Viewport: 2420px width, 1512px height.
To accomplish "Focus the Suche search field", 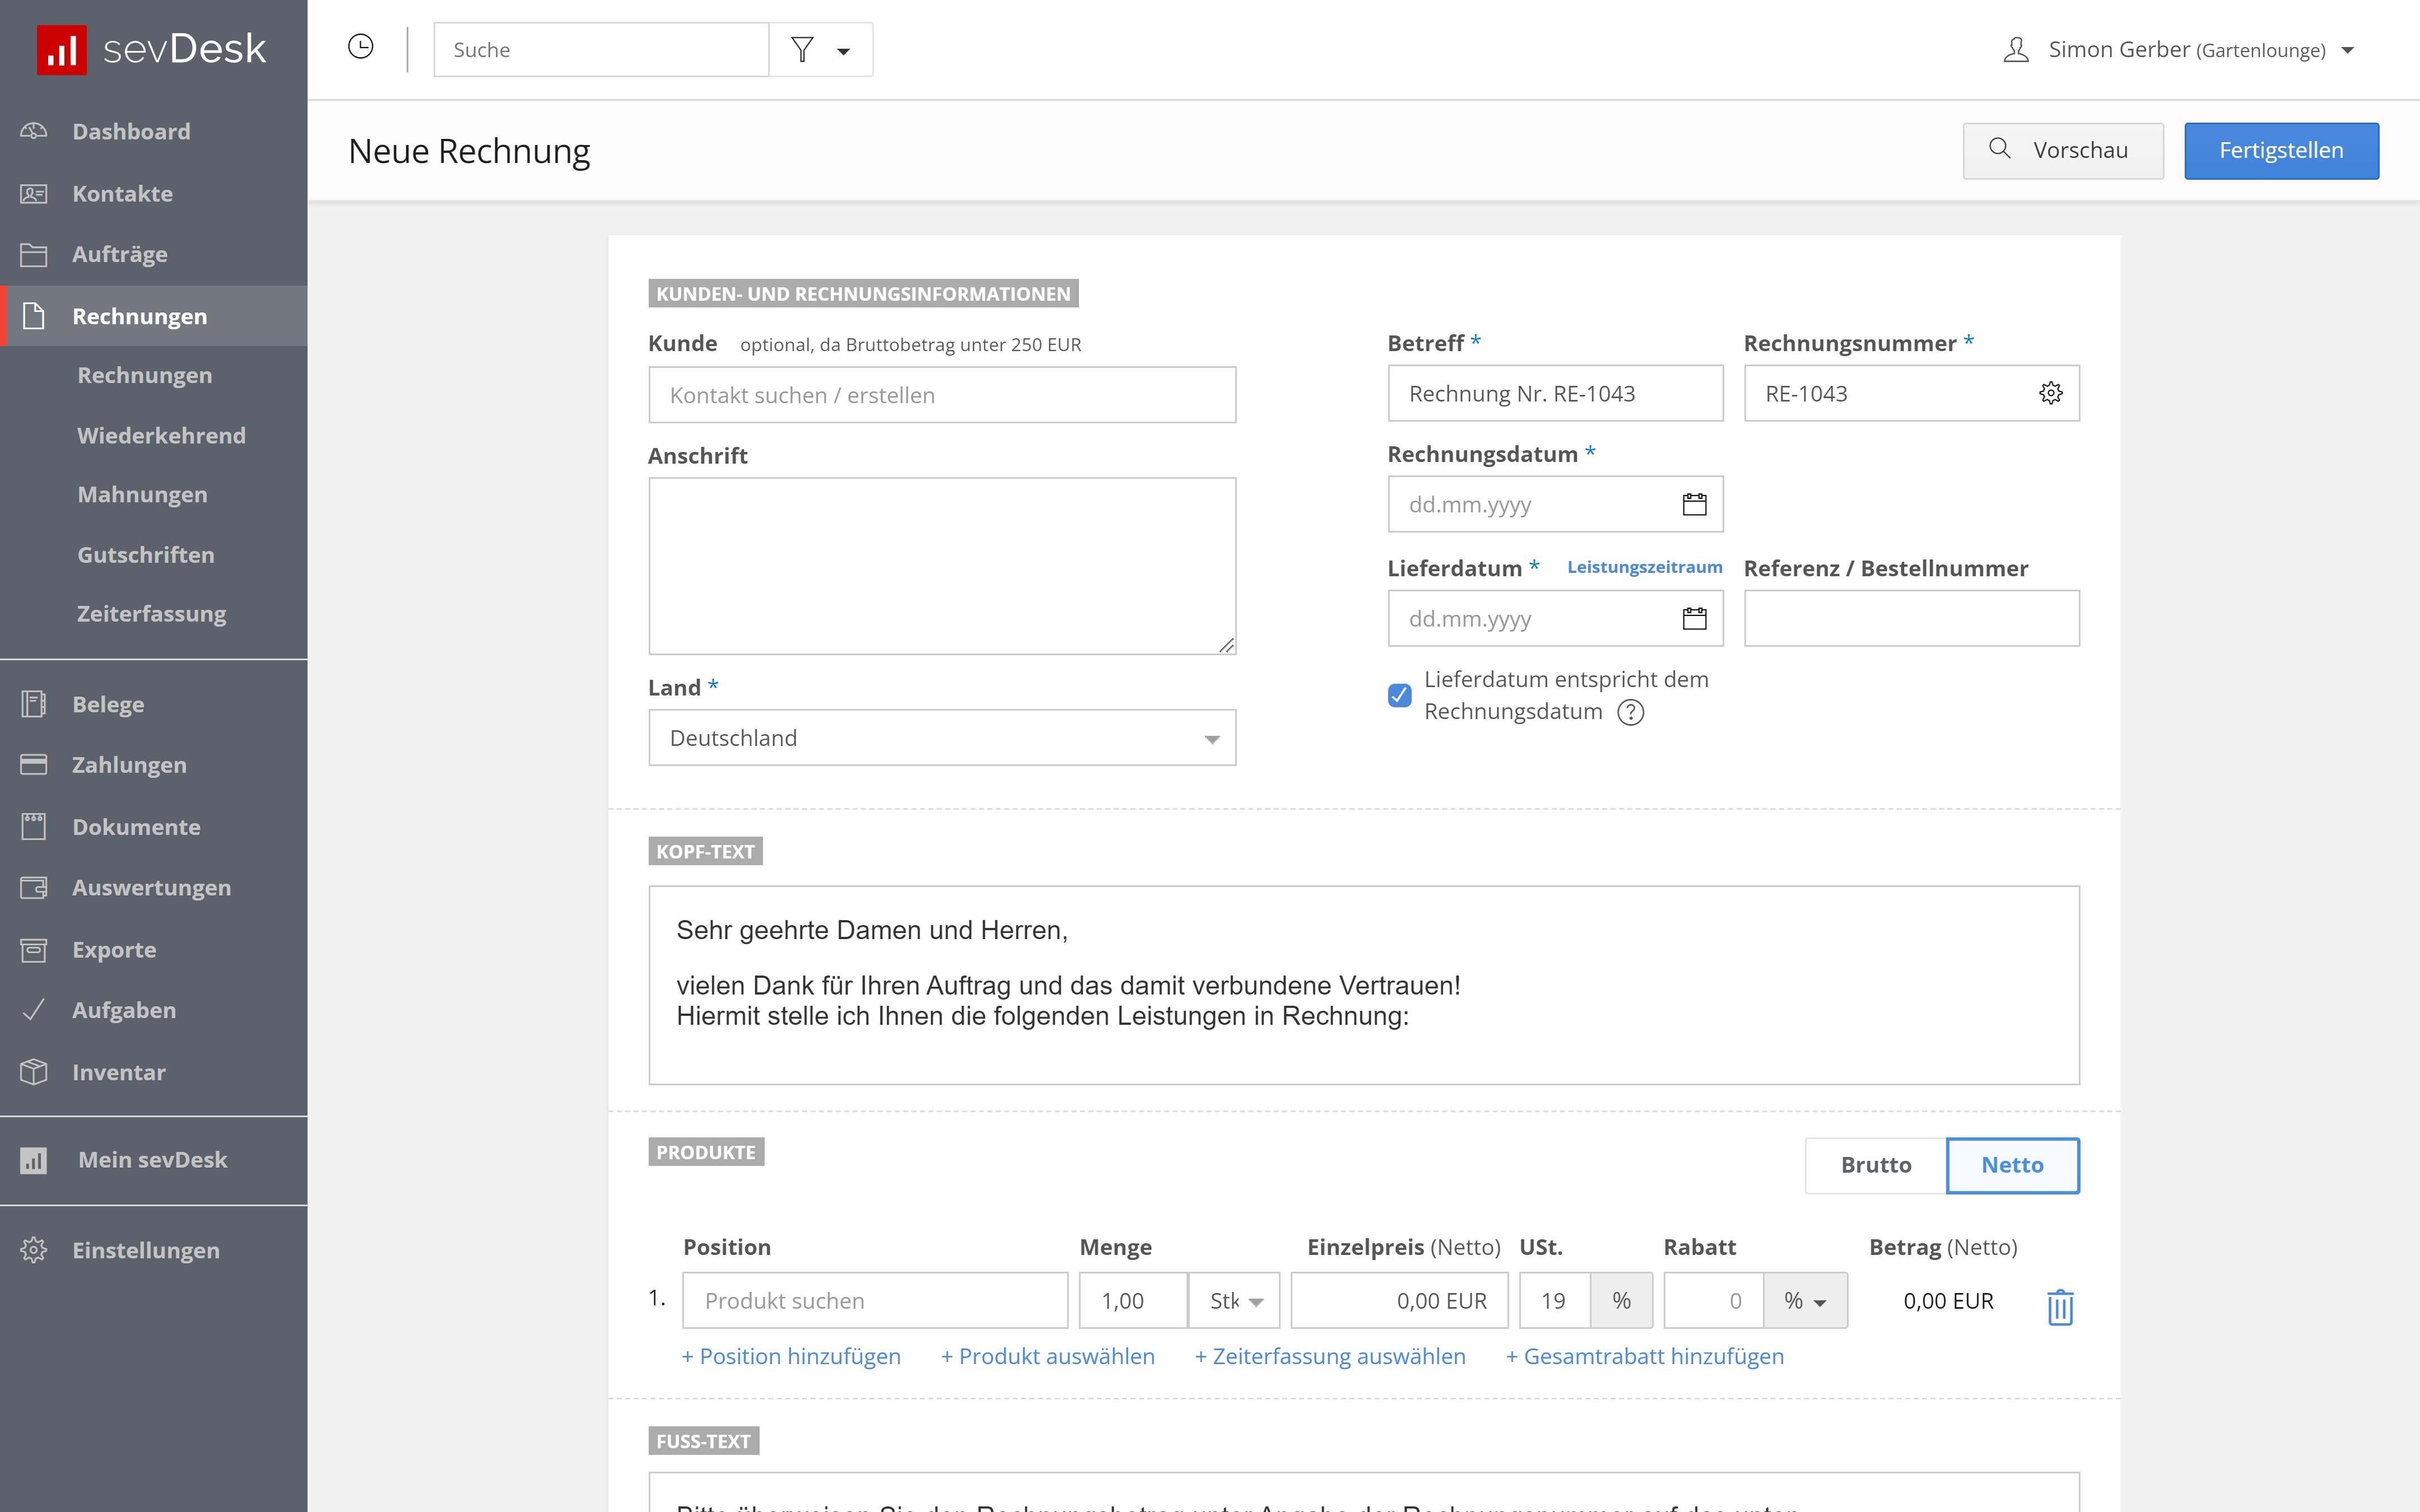I will coord(601,49).
